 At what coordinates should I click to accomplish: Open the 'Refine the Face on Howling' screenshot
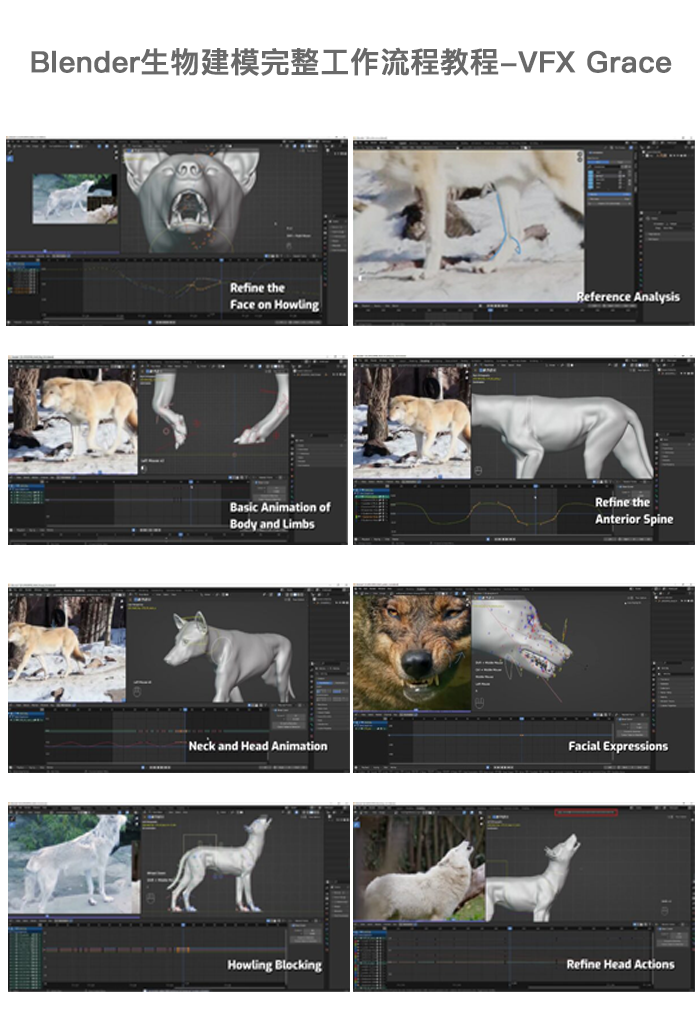(x=177, y=231)
